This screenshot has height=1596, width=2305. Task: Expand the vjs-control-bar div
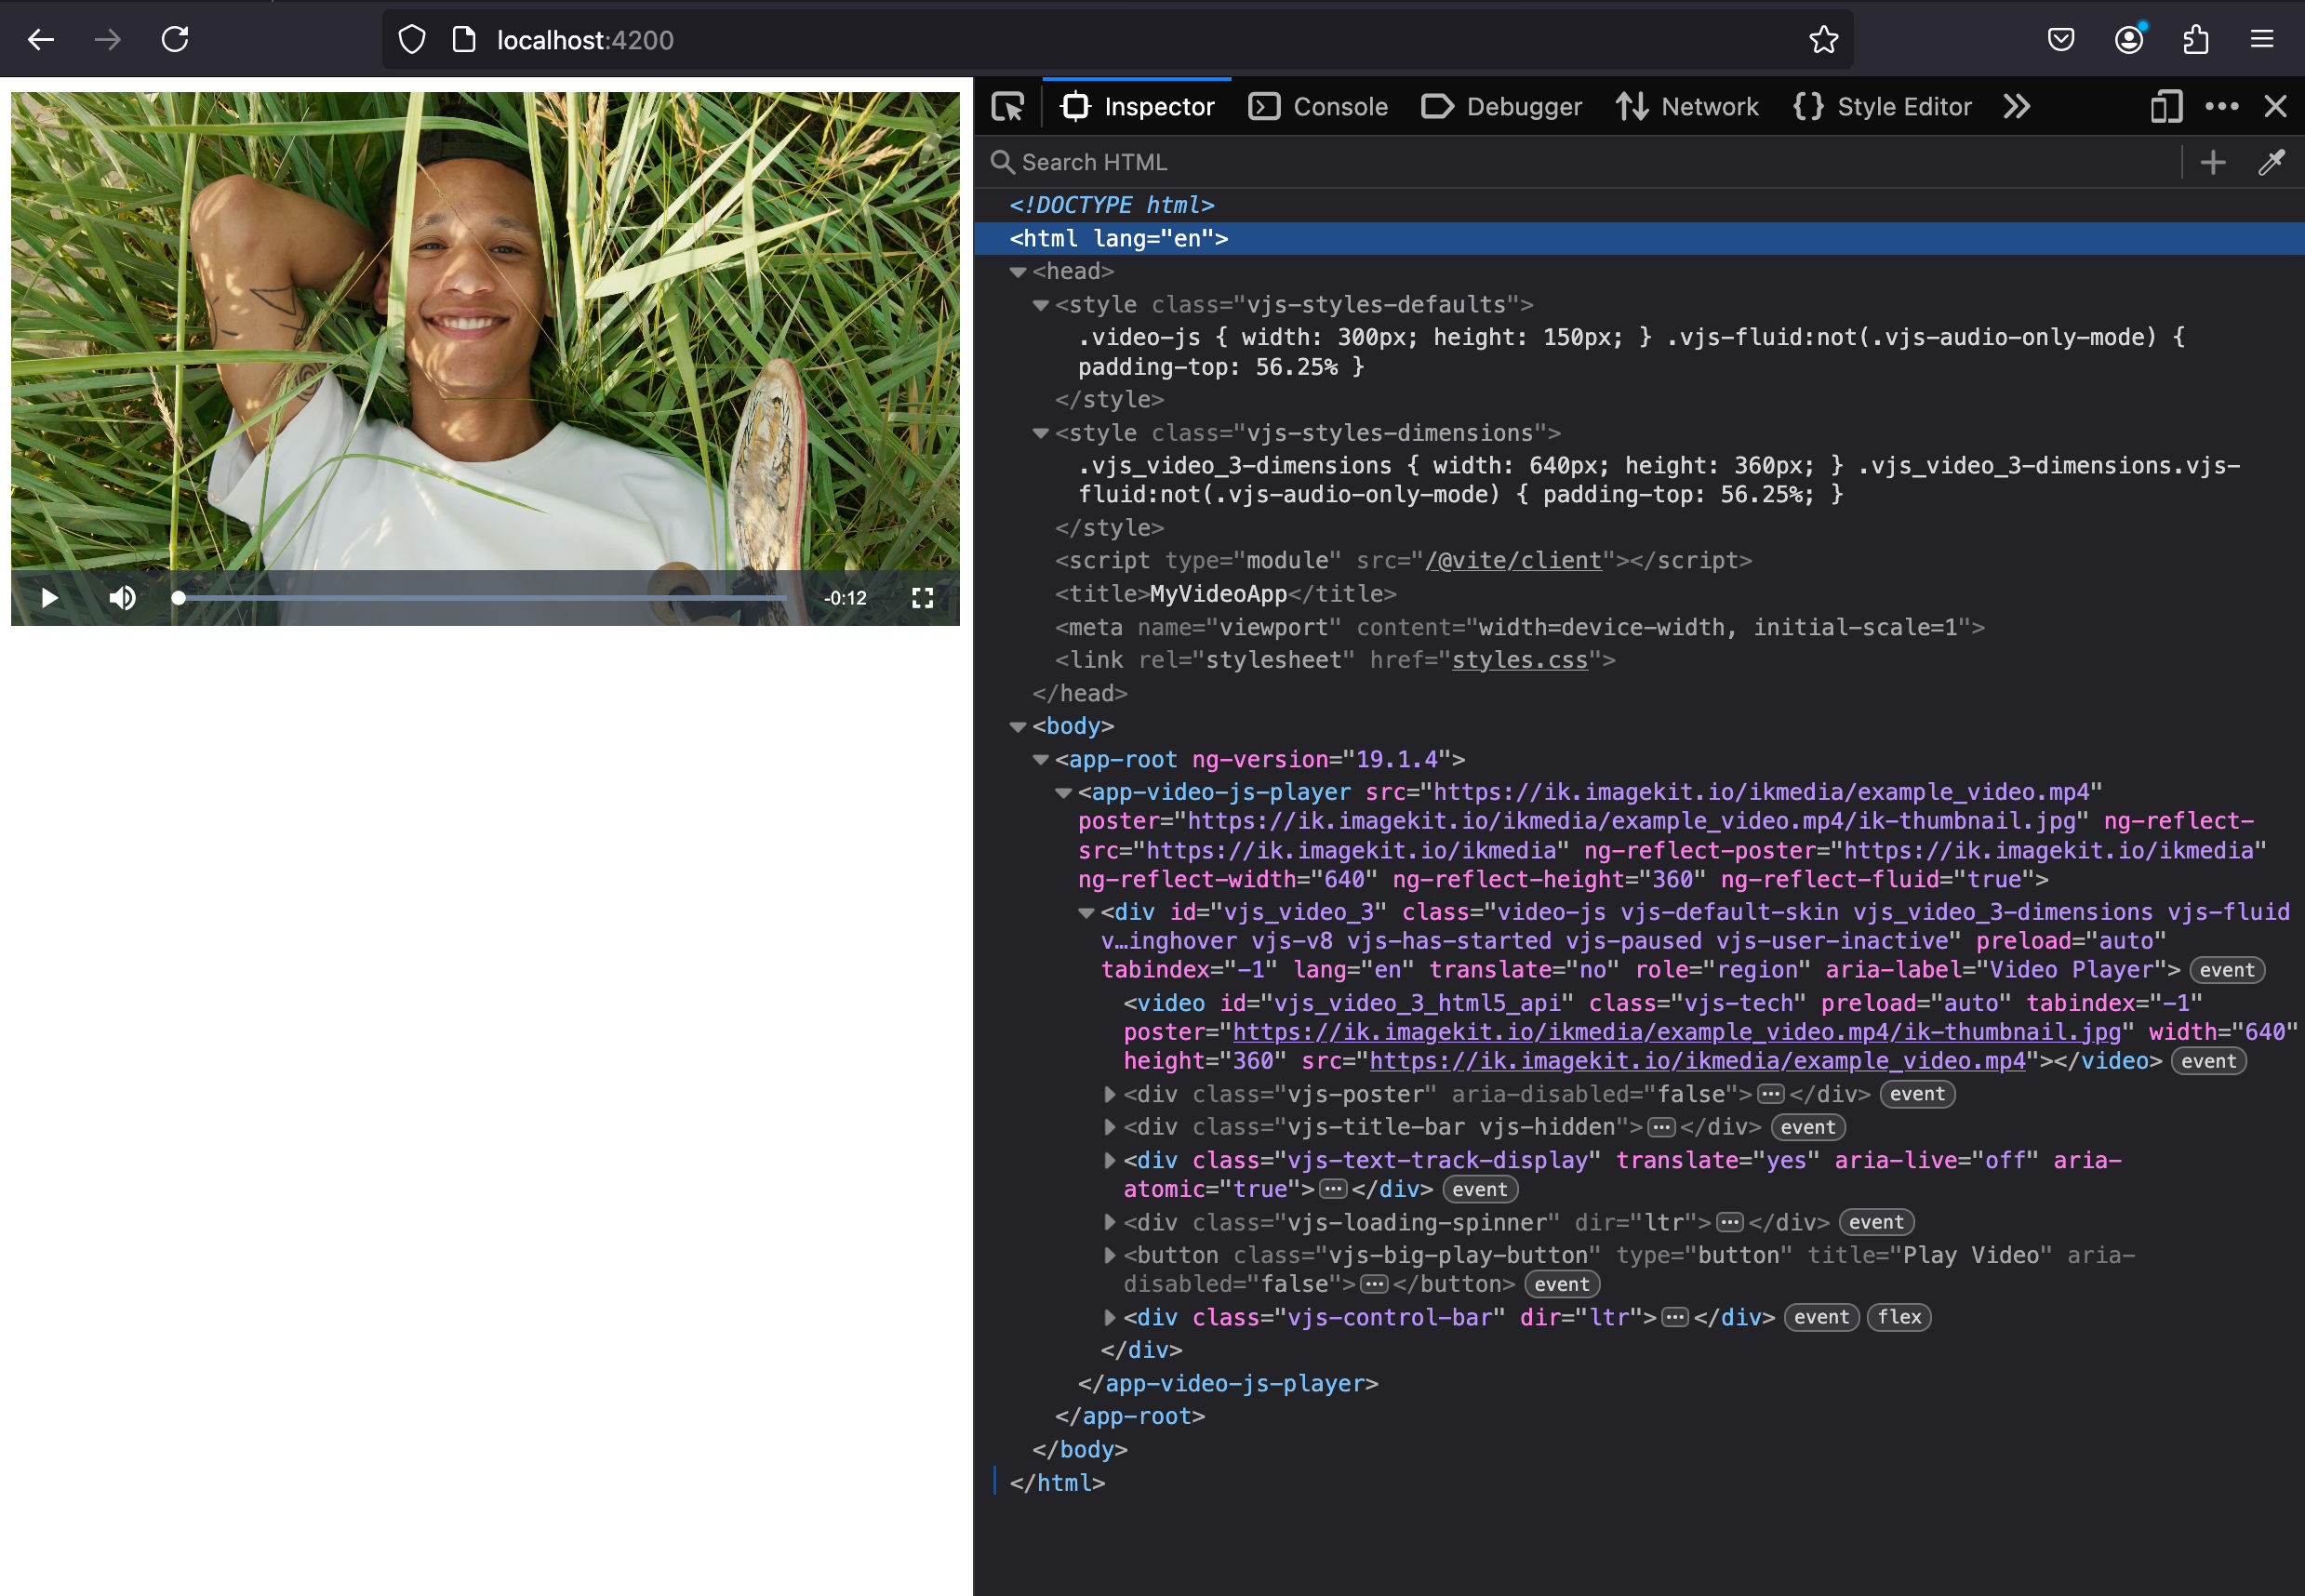tap(1110, 1317)
